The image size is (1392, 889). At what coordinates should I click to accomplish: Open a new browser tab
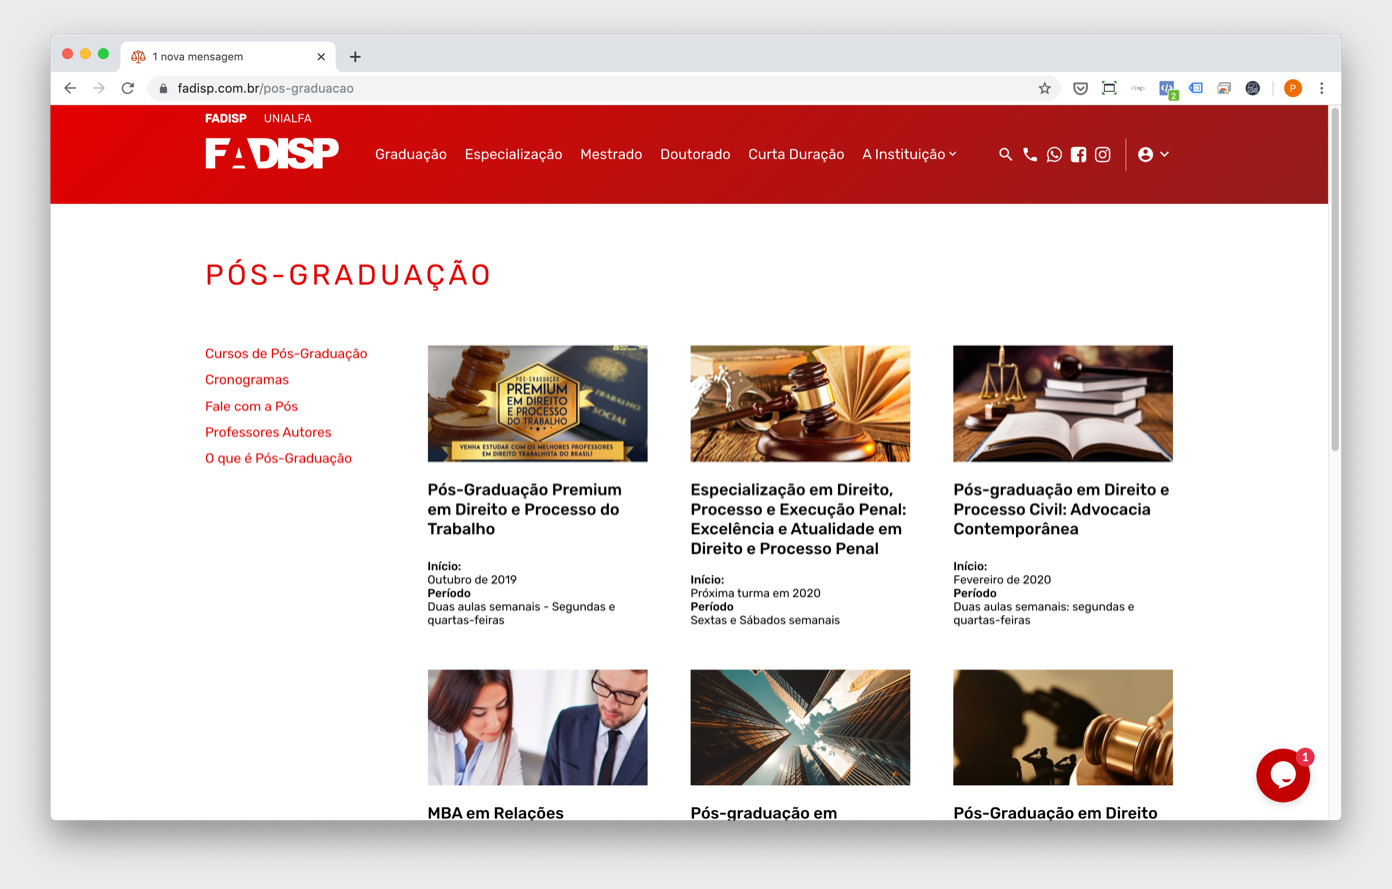click(x=355, y=57)
